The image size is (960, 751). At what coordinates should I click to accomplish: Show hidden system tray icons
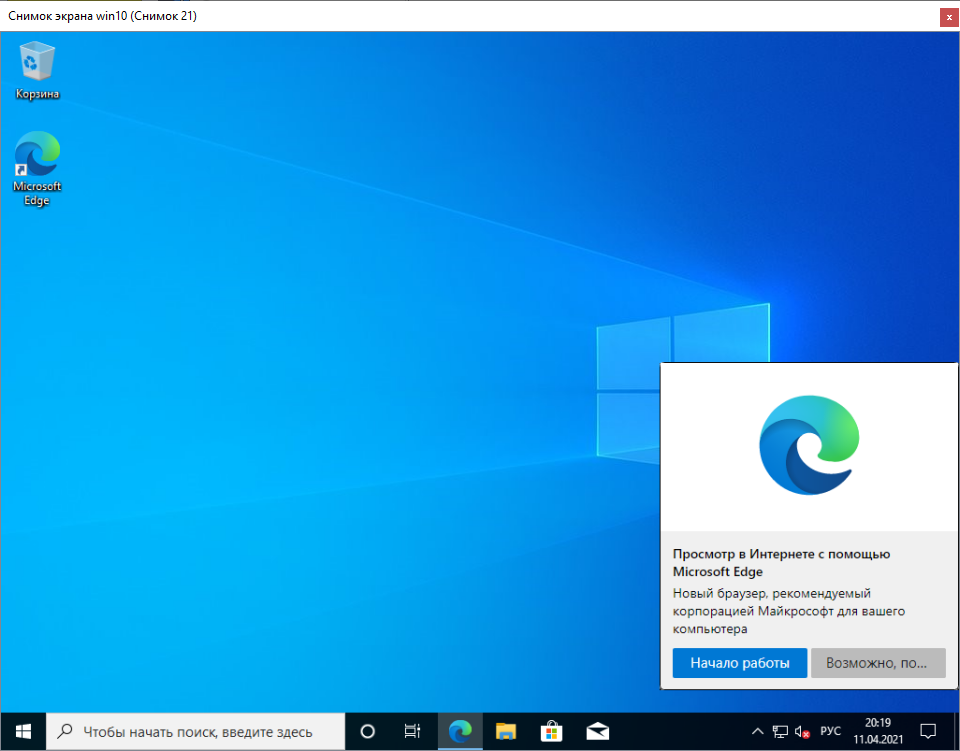(x=757, y=731)
